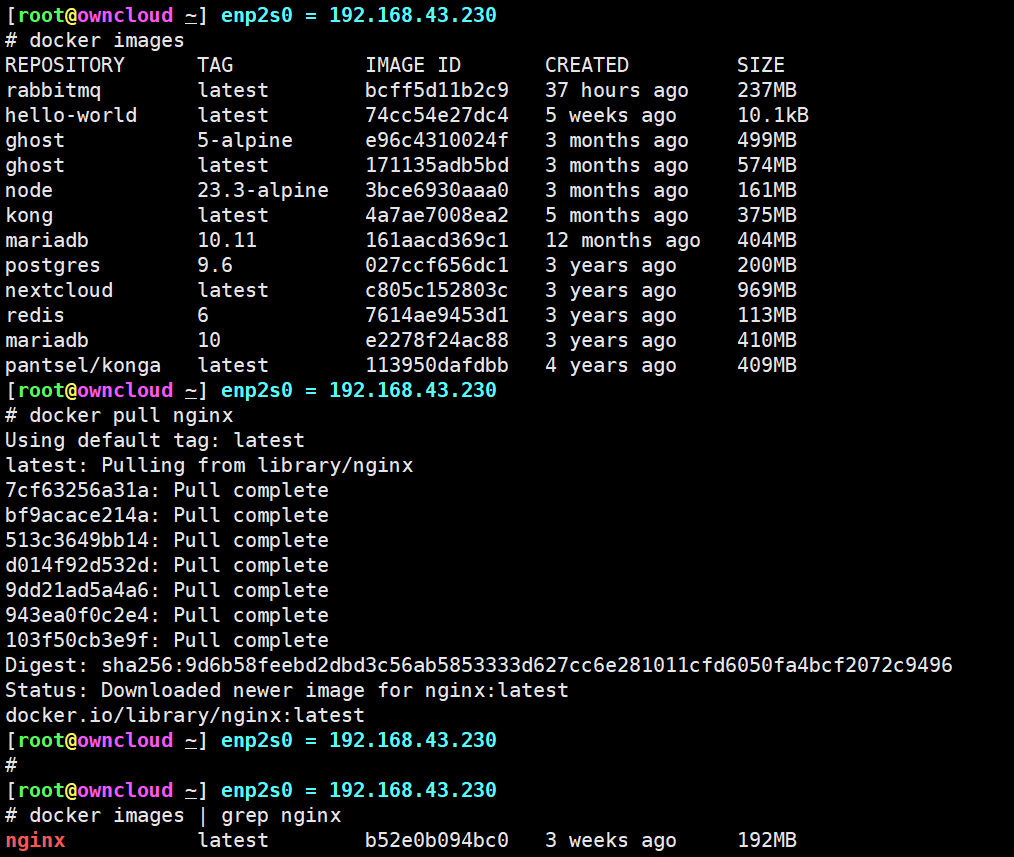Click the IMAGE ID column header
This screenshot has height=857, width=1014.
[412, 65]
